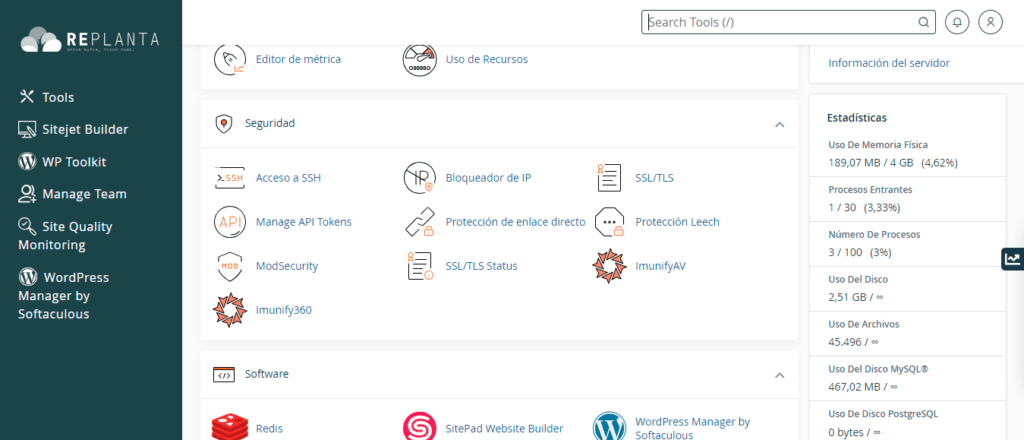This screenshot has width=1024, height=440.
Task: Click the Software section title
Action: click(266, 374)
